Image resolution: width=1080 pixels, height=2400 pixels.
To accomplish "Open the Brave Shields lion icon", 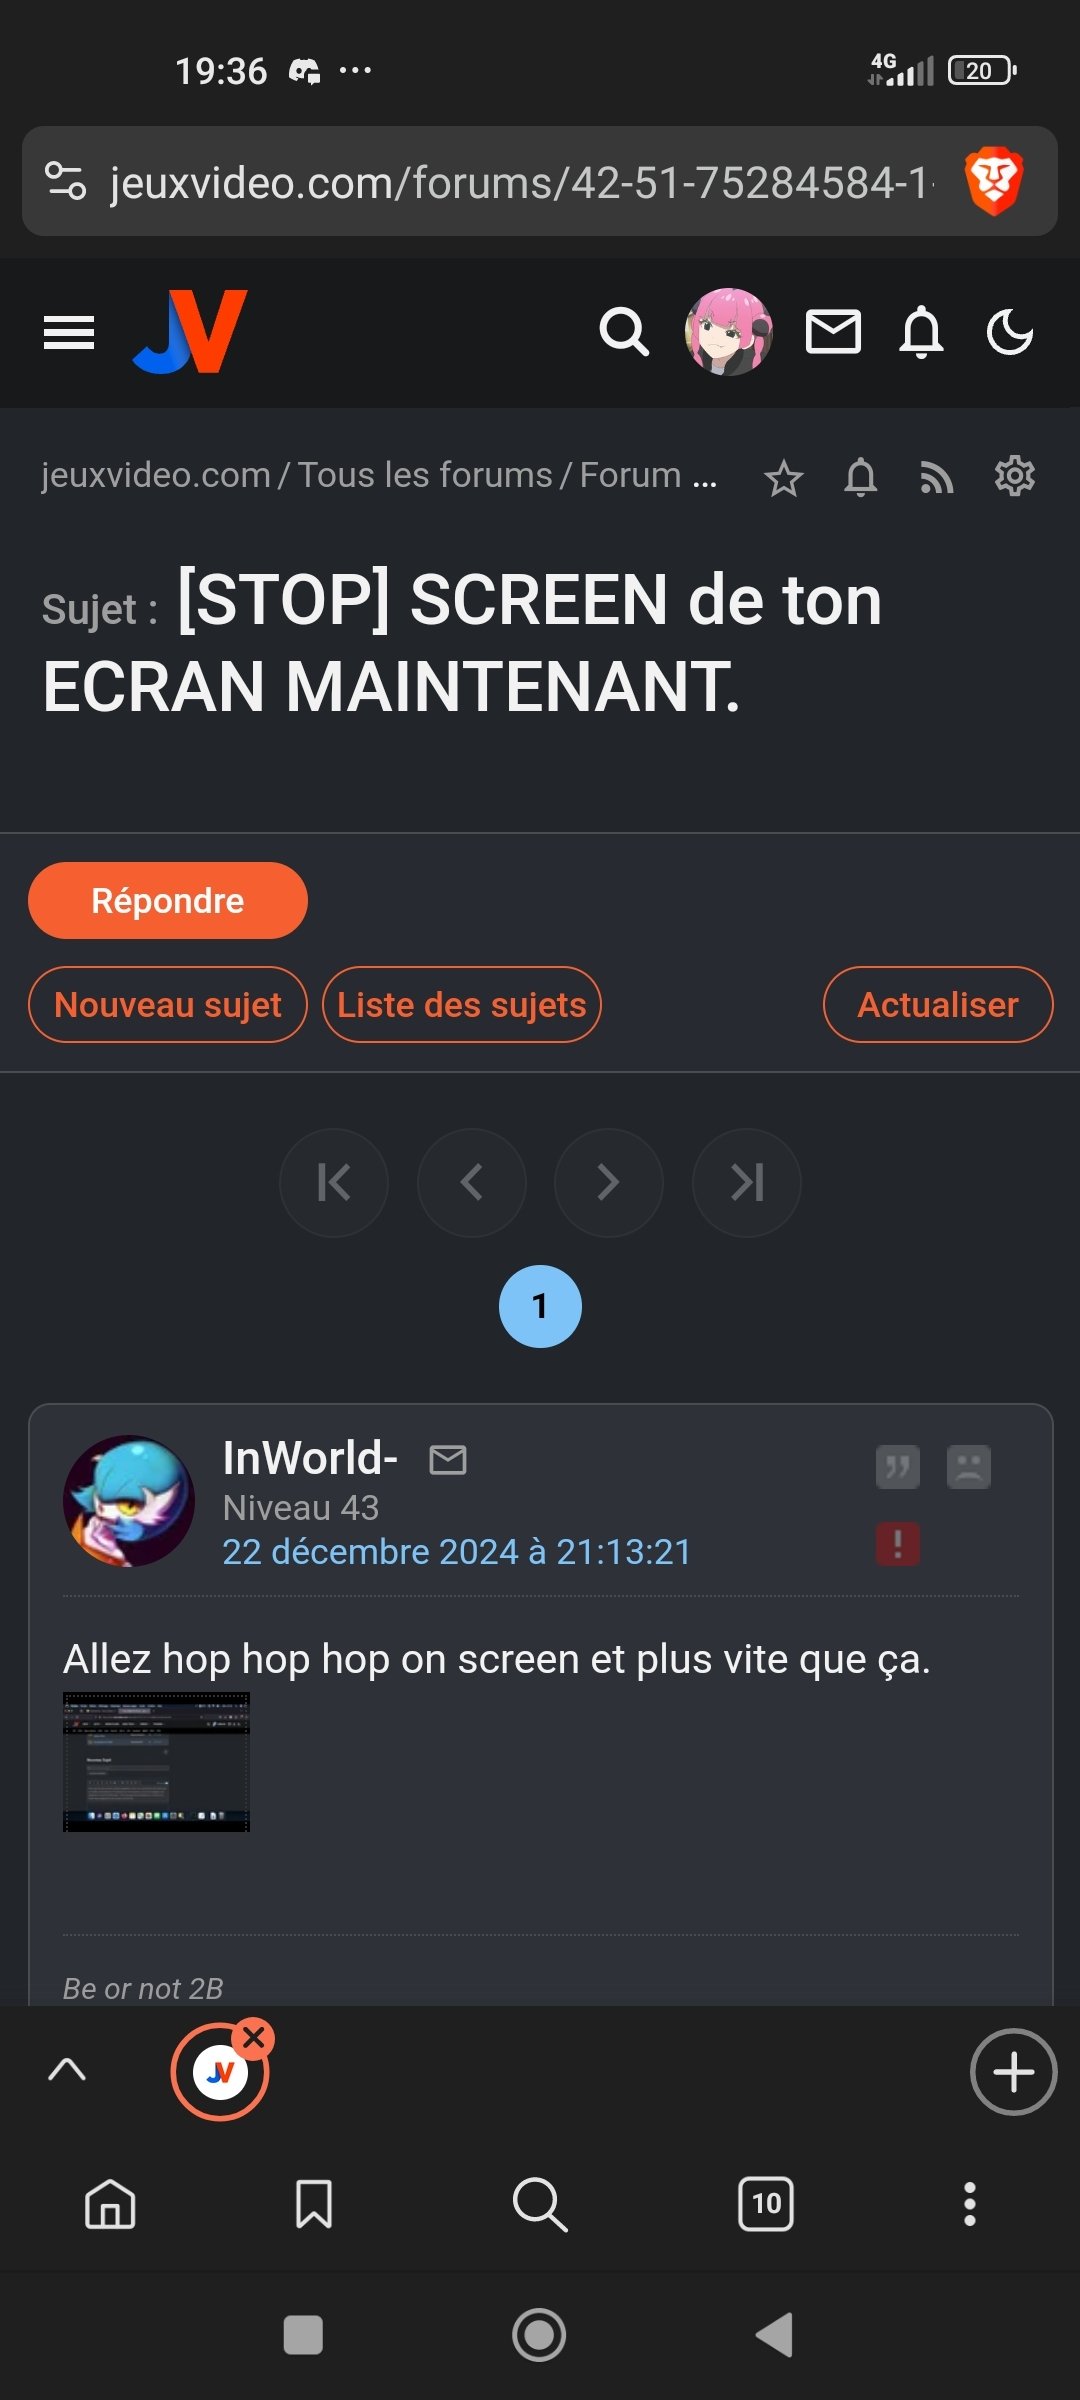I will coord(993,181).
